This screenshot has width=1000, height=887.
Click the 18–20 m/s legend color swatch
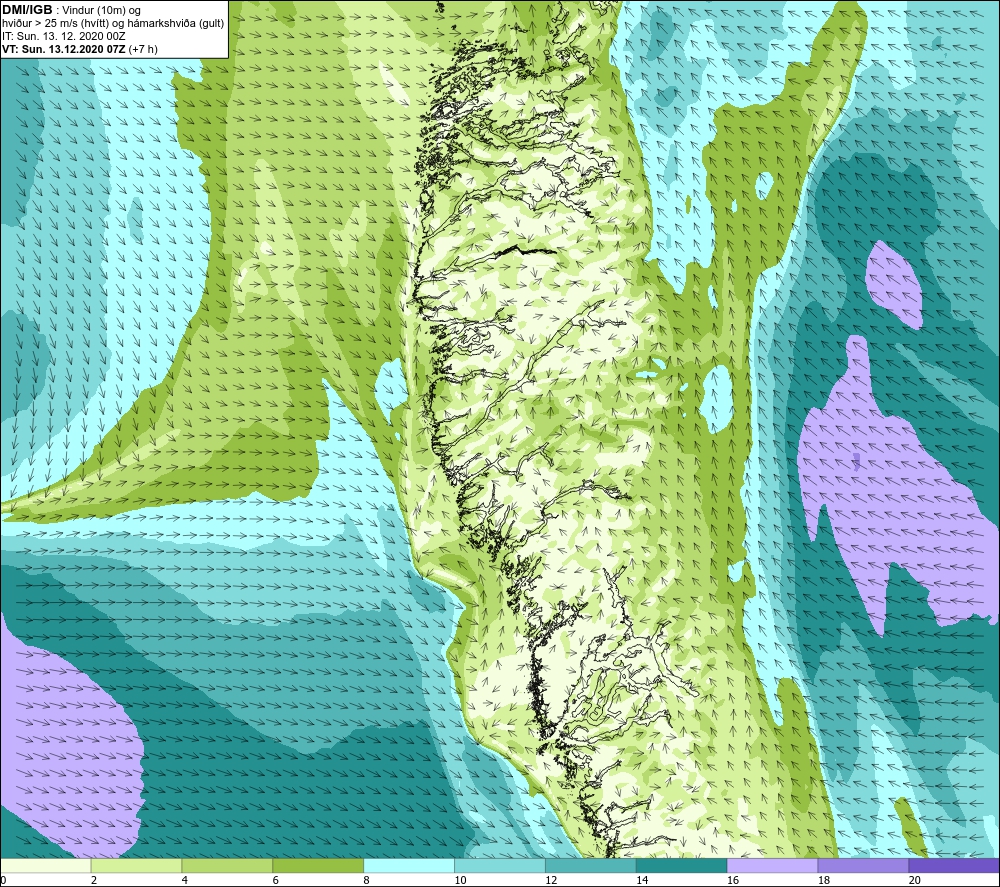click(864, 866)
